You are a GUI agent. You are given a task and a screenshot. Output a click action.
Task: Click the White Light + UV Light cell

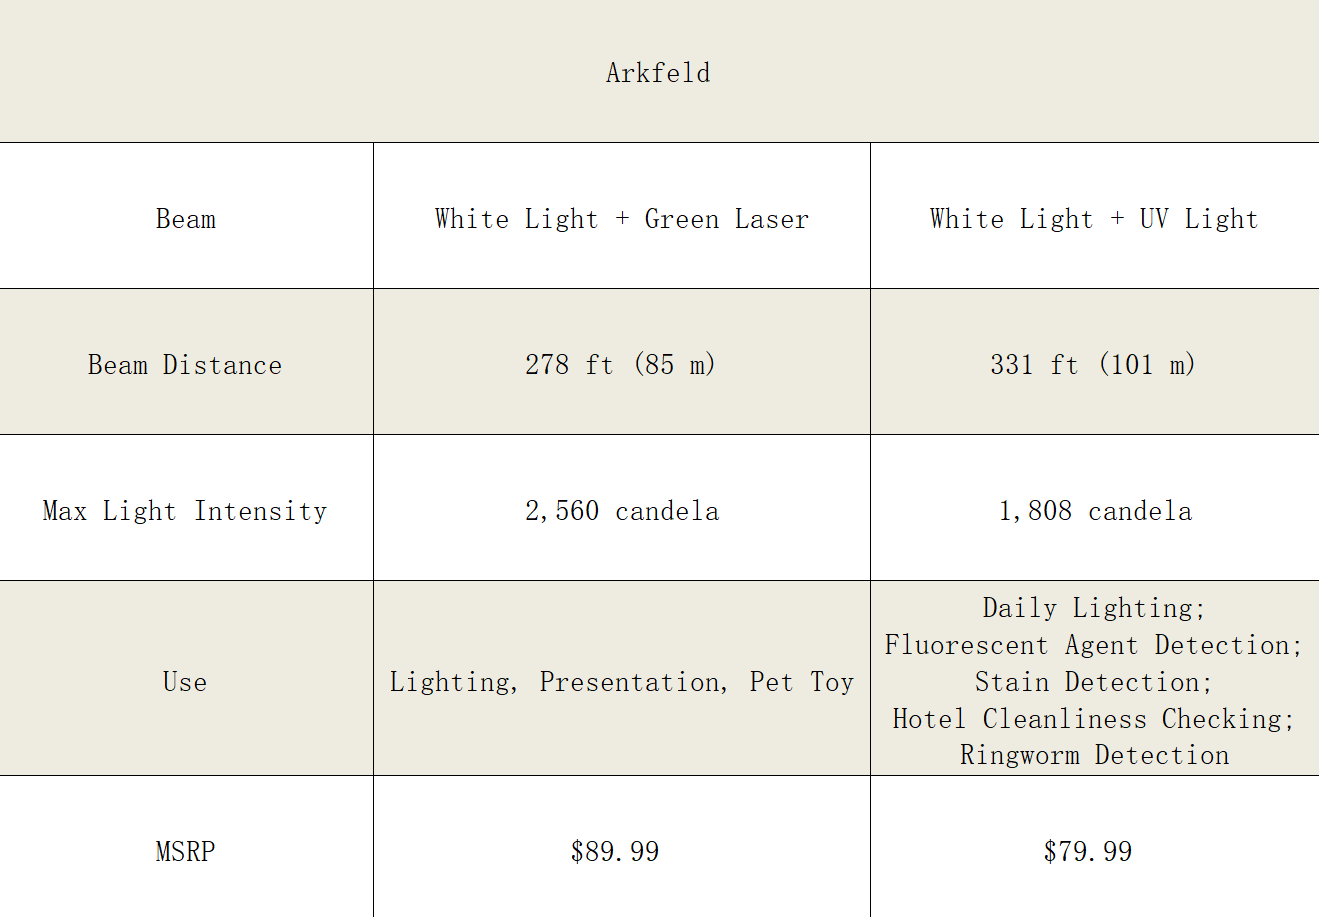click(x=1094, y=219)
